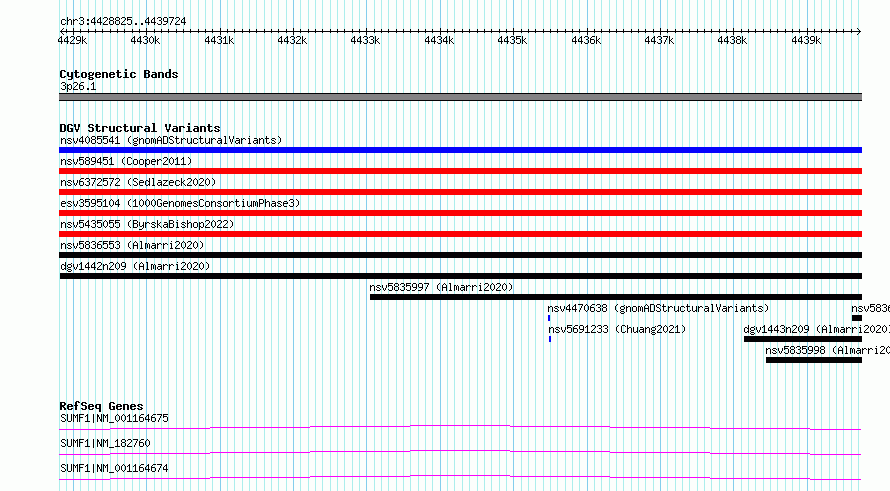The height and width of the screenshot is (491, 890).
Task: Click the RefSeq Genes track title
Action: (102, 406)
